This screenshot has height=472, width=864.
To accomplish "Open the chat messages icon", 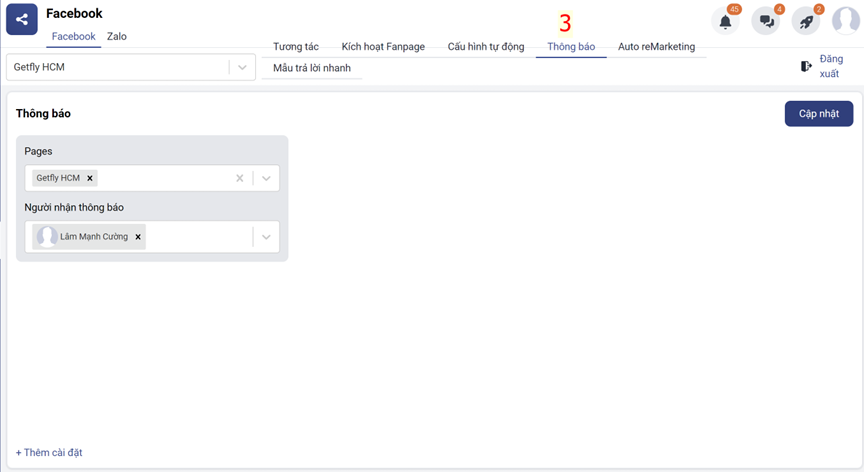I will (x=766, y=21).
